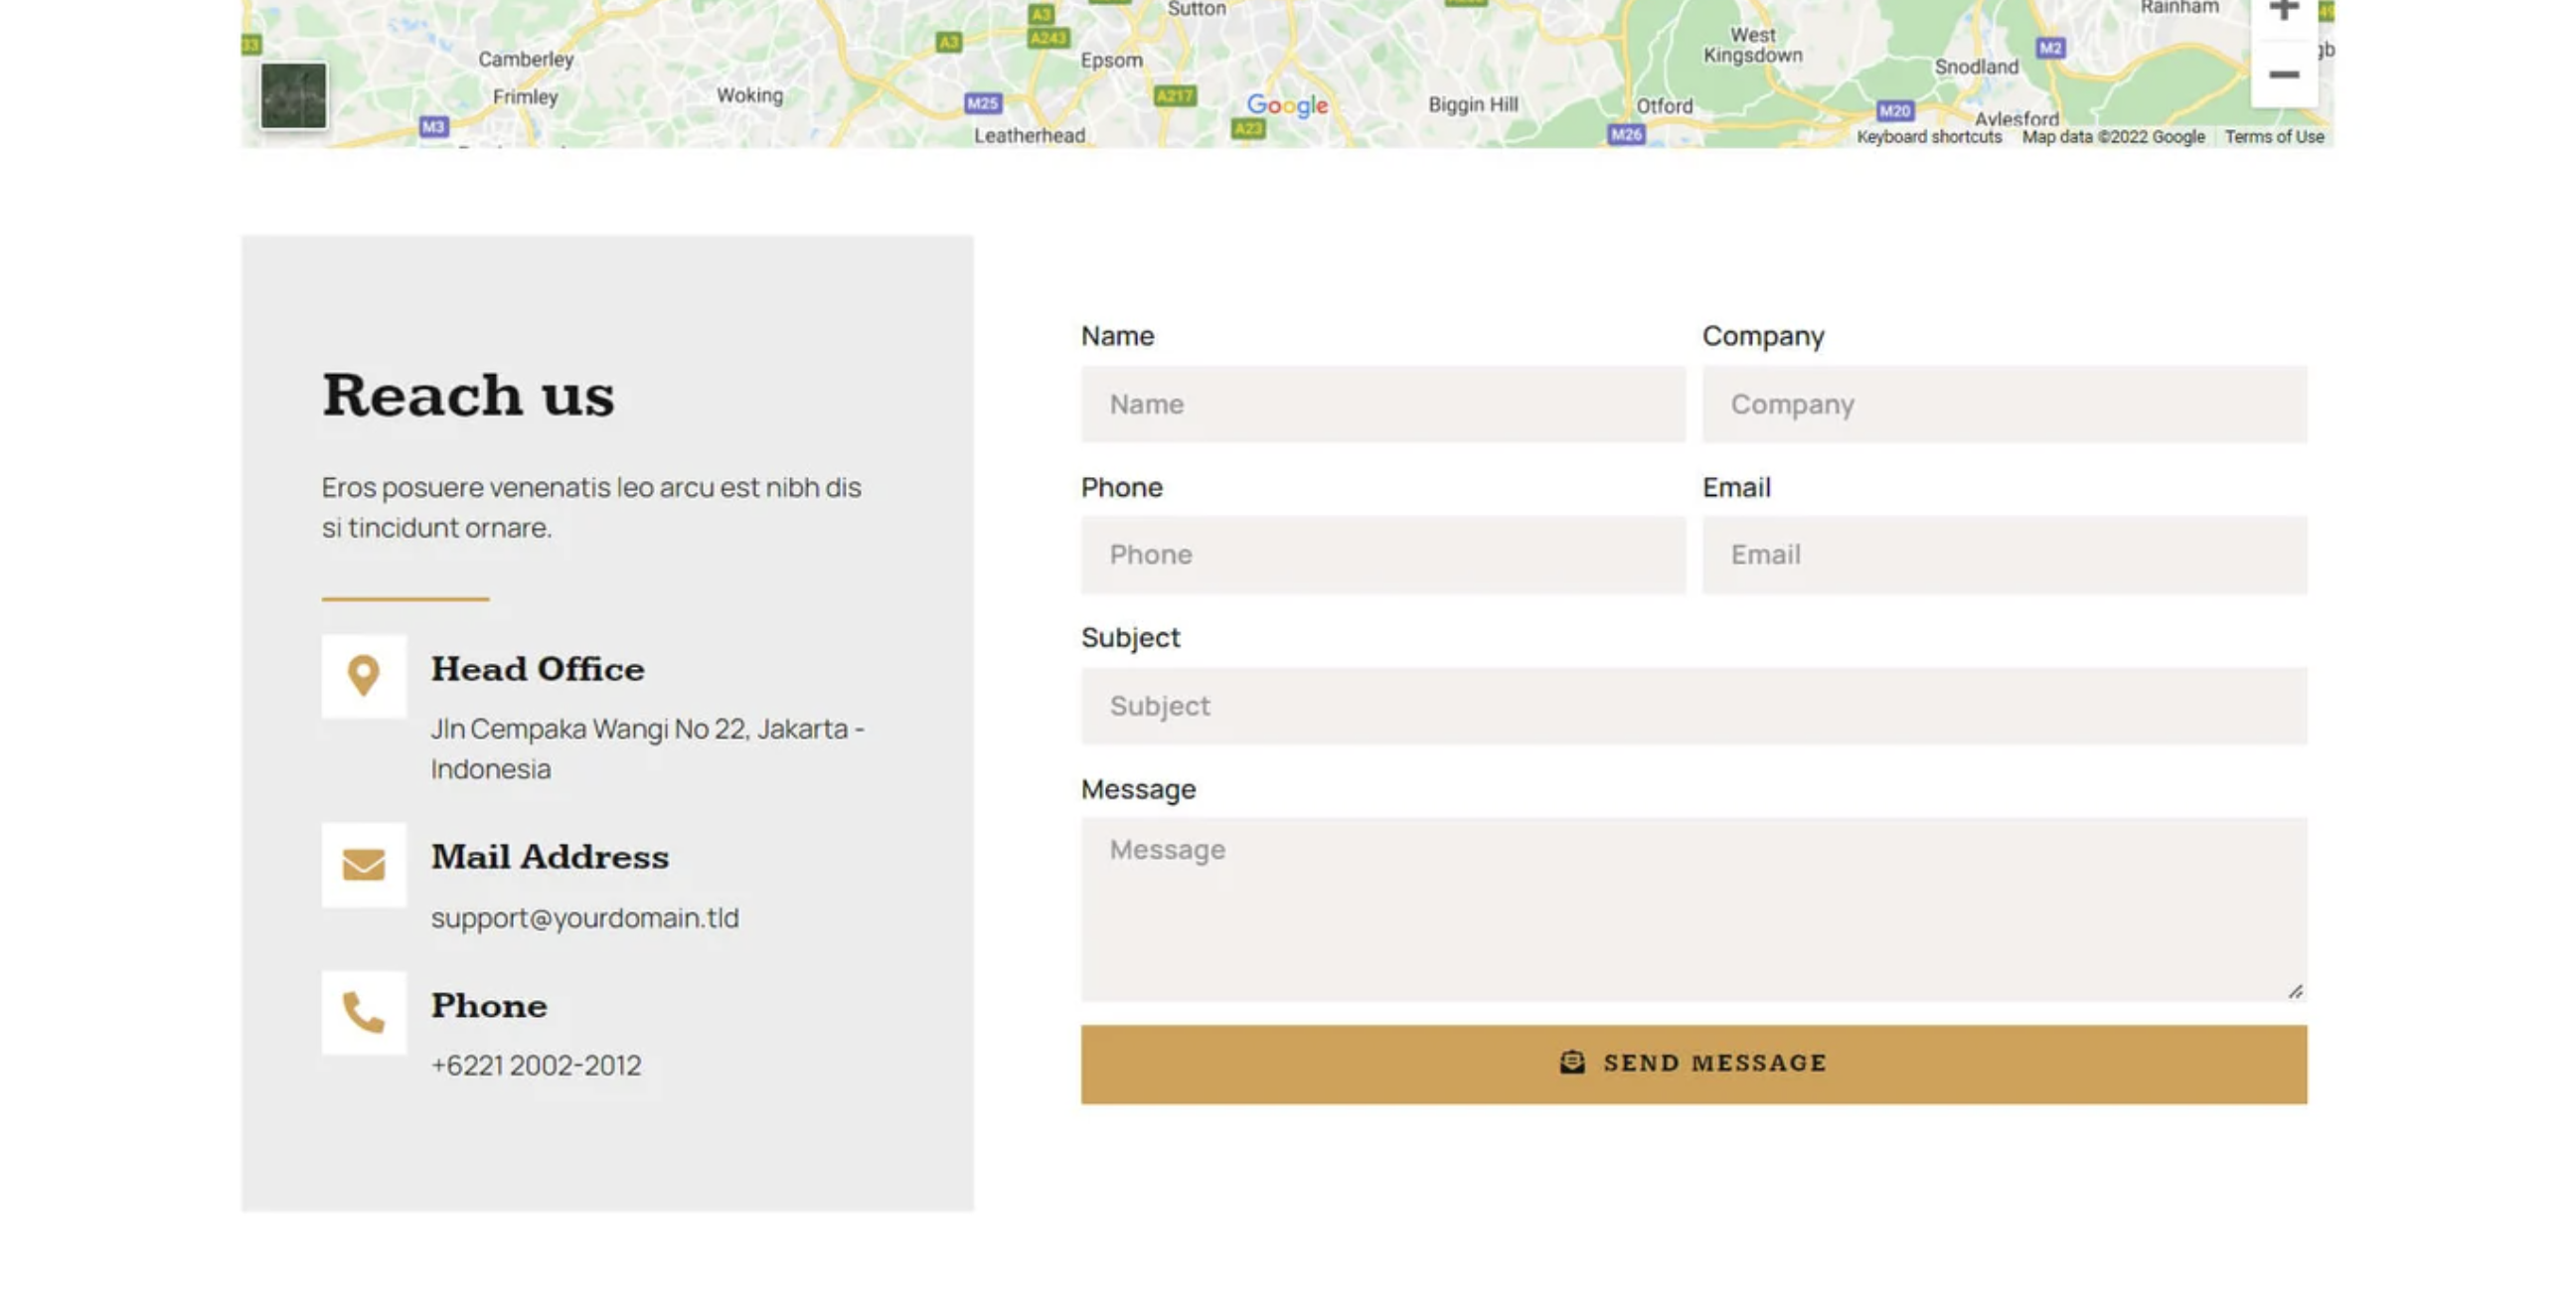Click the Google logo on the map

[1287, 105]
